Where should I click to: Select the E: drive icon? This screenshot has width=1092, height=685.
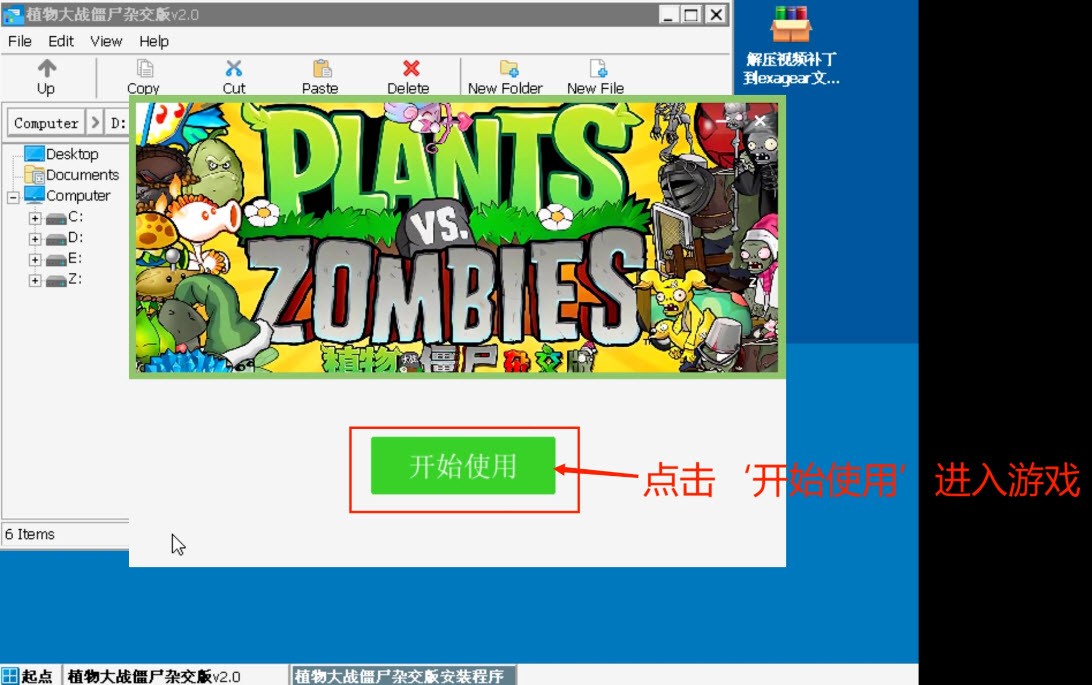[56, 260]
